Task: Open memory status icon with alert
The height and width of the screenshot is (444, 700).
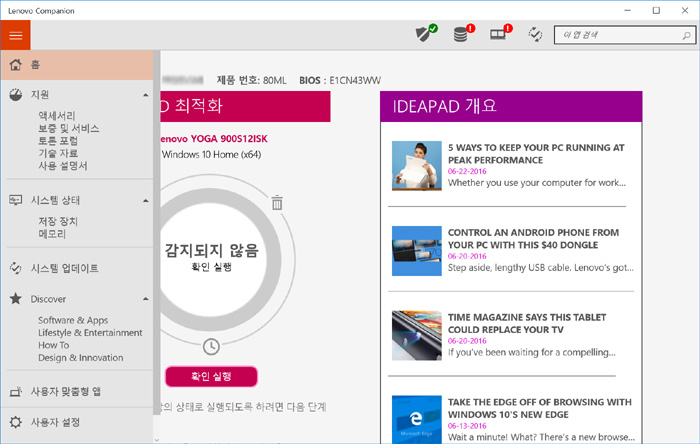Action: click(x=501, y=33)
